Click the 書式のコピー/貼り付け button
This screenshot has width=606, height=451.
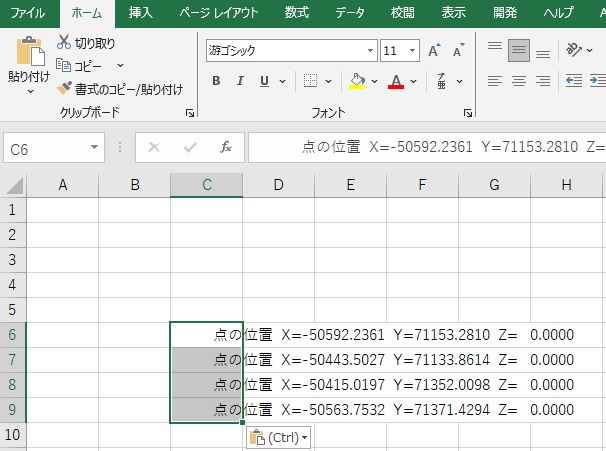tap(120, 89)
